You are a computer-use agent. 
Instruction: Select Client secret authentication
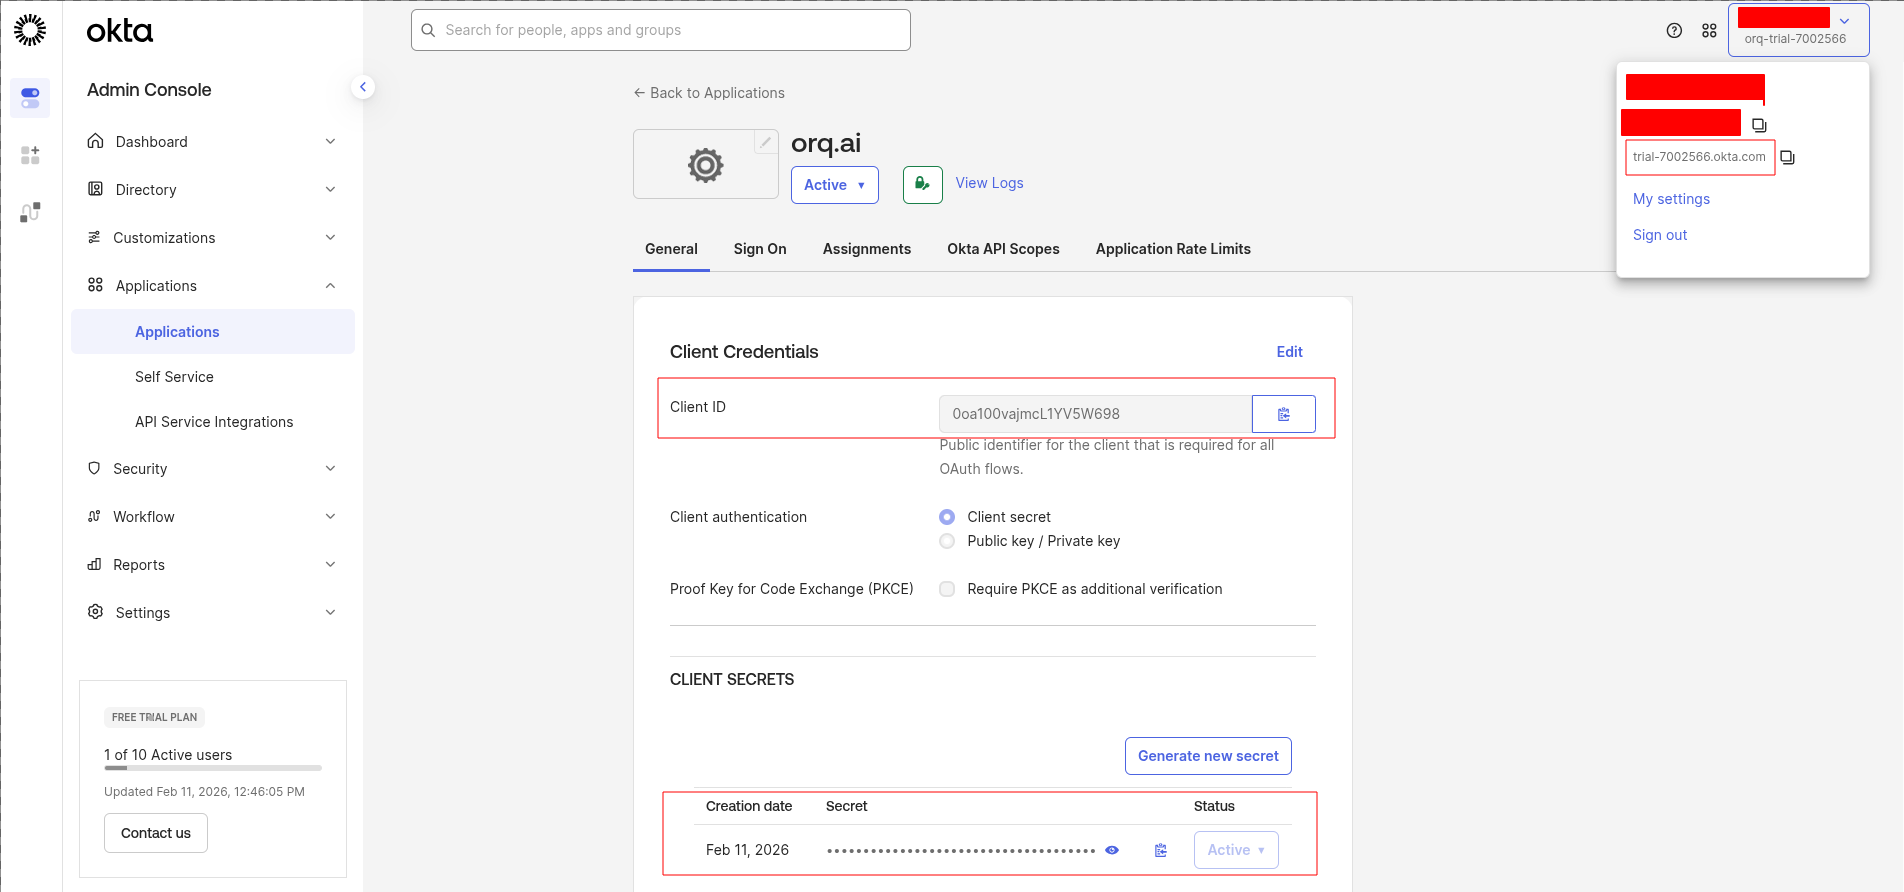click(x=947, y=517)
